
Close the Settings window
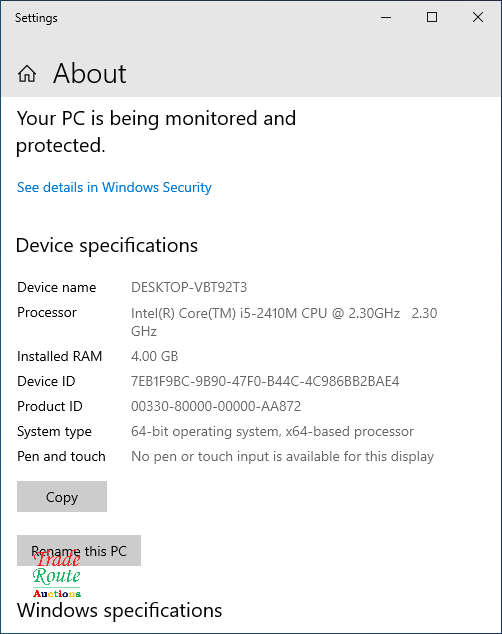click(x=478, y=17)
